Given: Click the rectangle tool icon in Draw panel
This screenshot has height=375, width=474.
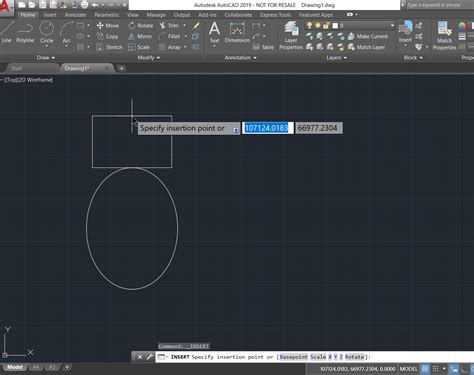Looking at the screenshot, I should [80, 25].
